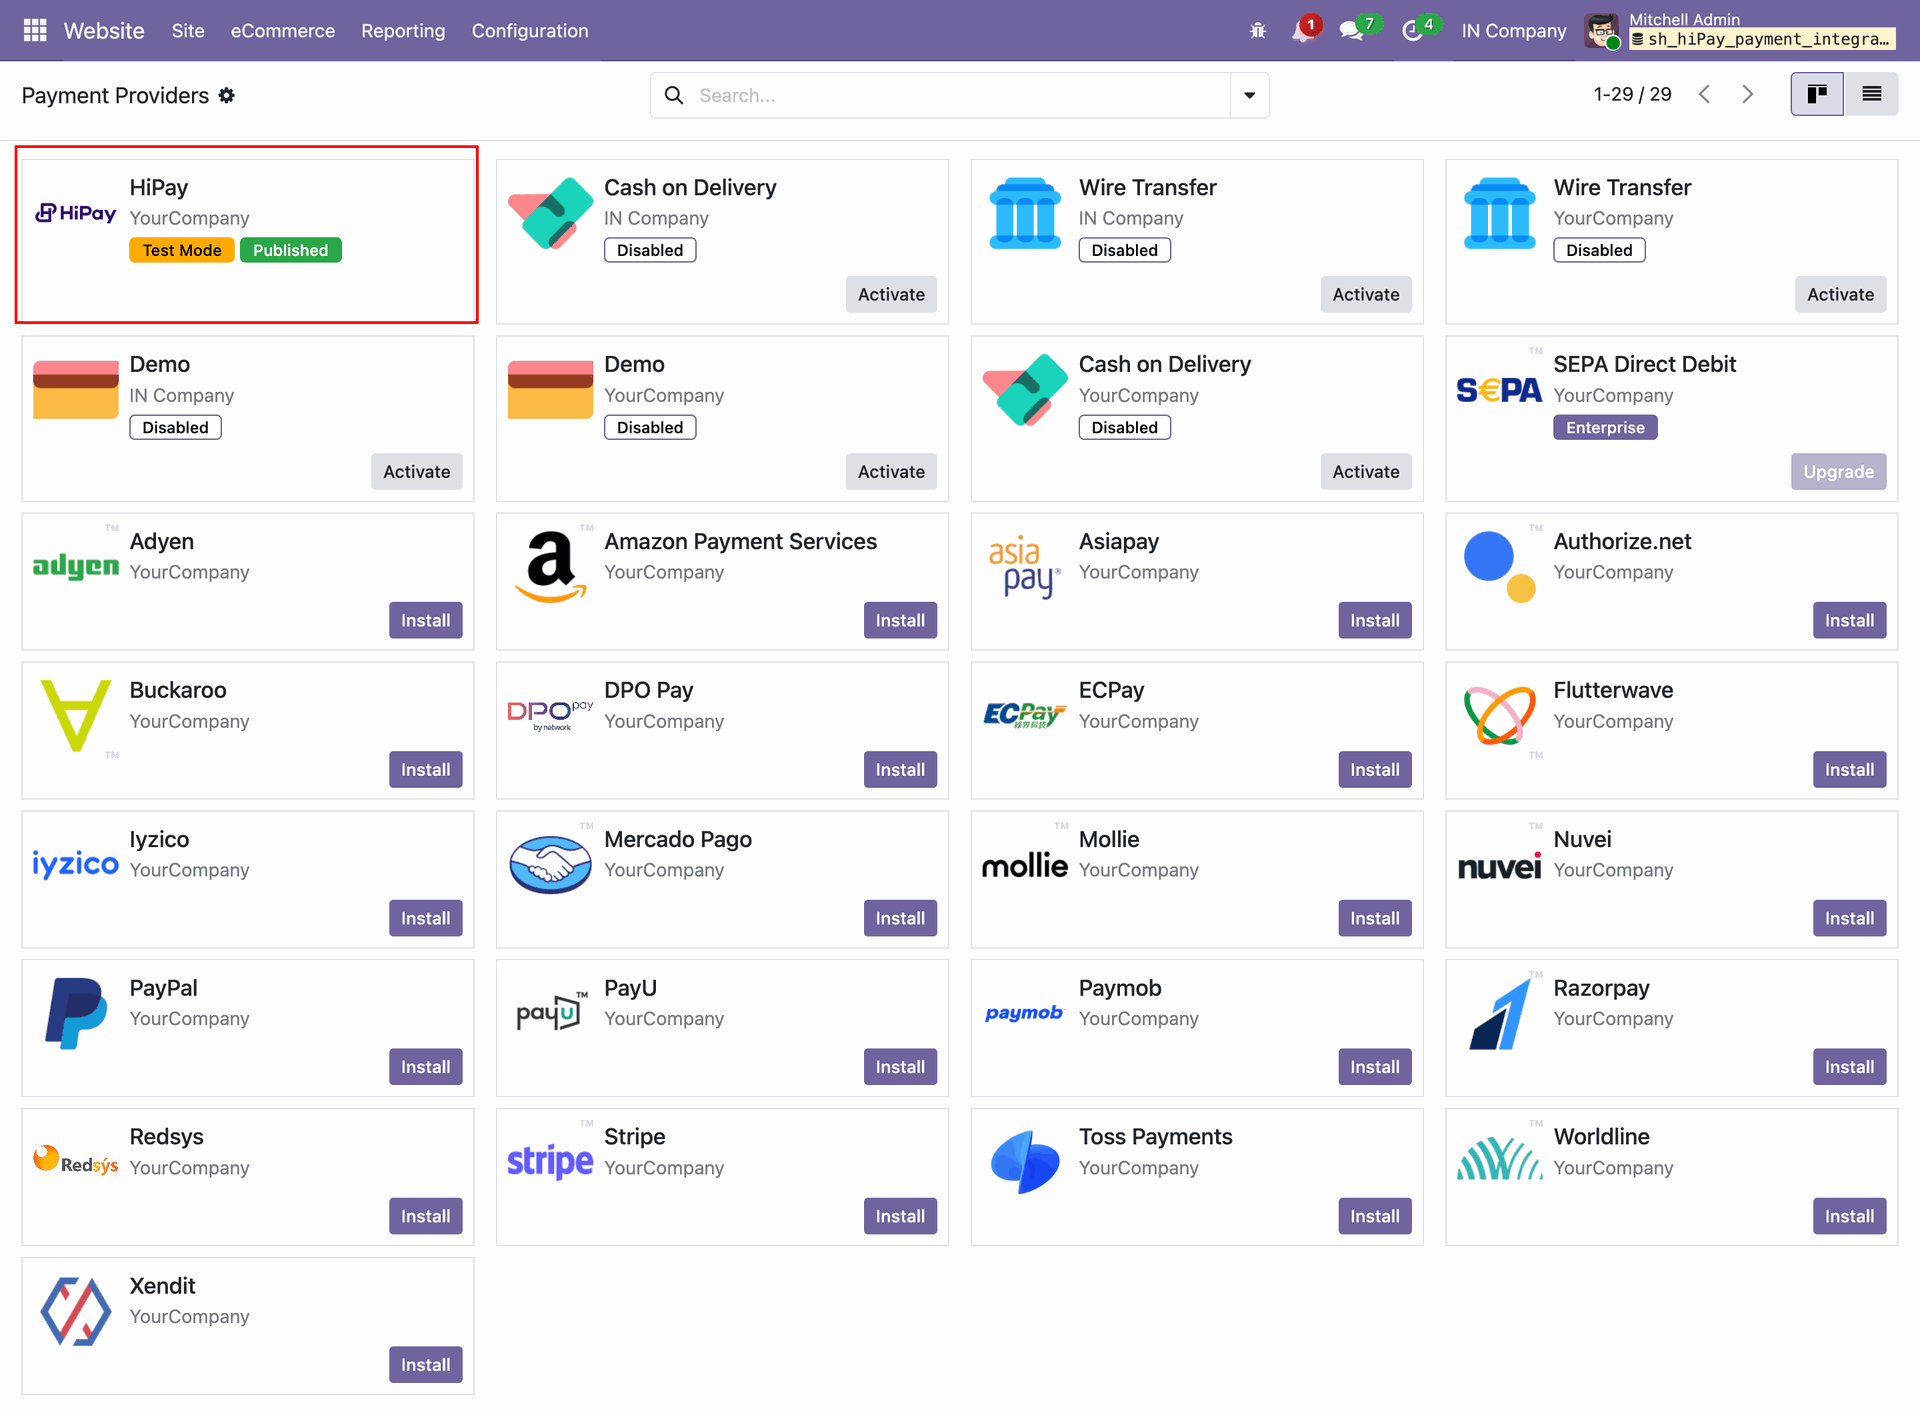This screenshot has width=1920, height=1411.
Task: Open the notifications bell icon
Action: pyautogui.click(x=1302, y=31)
